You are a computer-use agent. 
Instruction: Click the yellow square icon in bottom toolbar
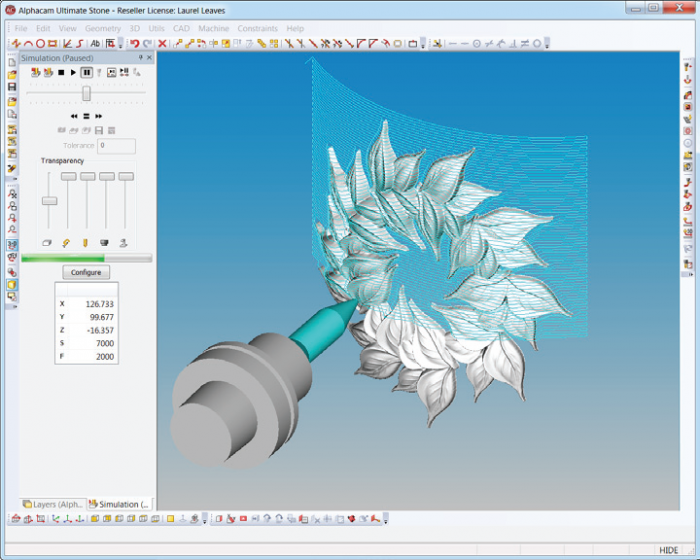pos(171,519)
